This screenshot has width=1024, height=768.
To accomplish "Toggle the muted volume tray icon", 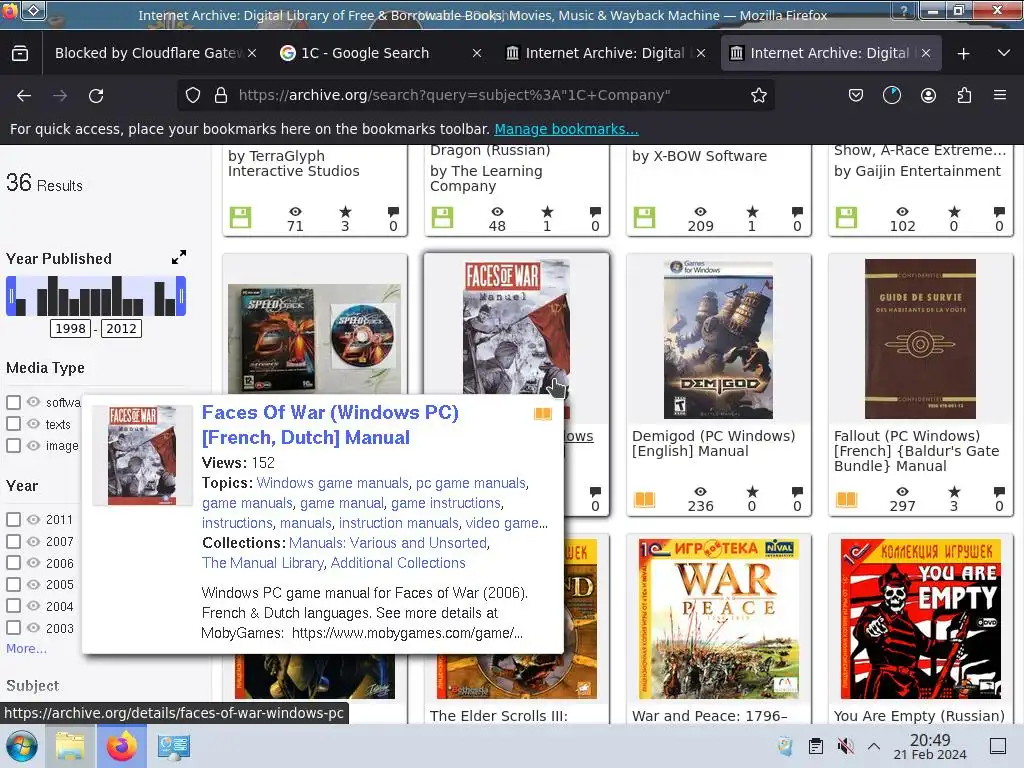I will 845,746.
